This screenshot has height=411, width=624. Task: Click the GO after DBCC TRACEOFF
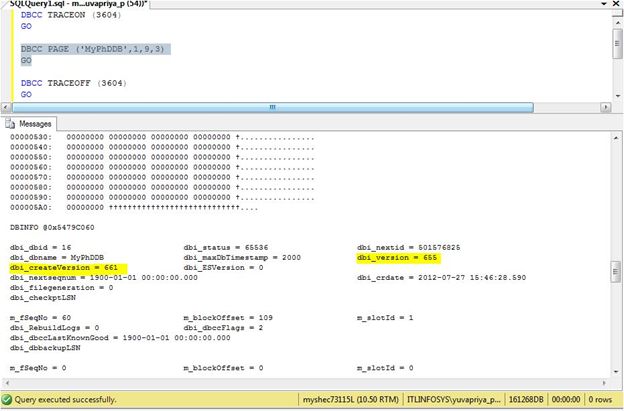tap(26, 95)
